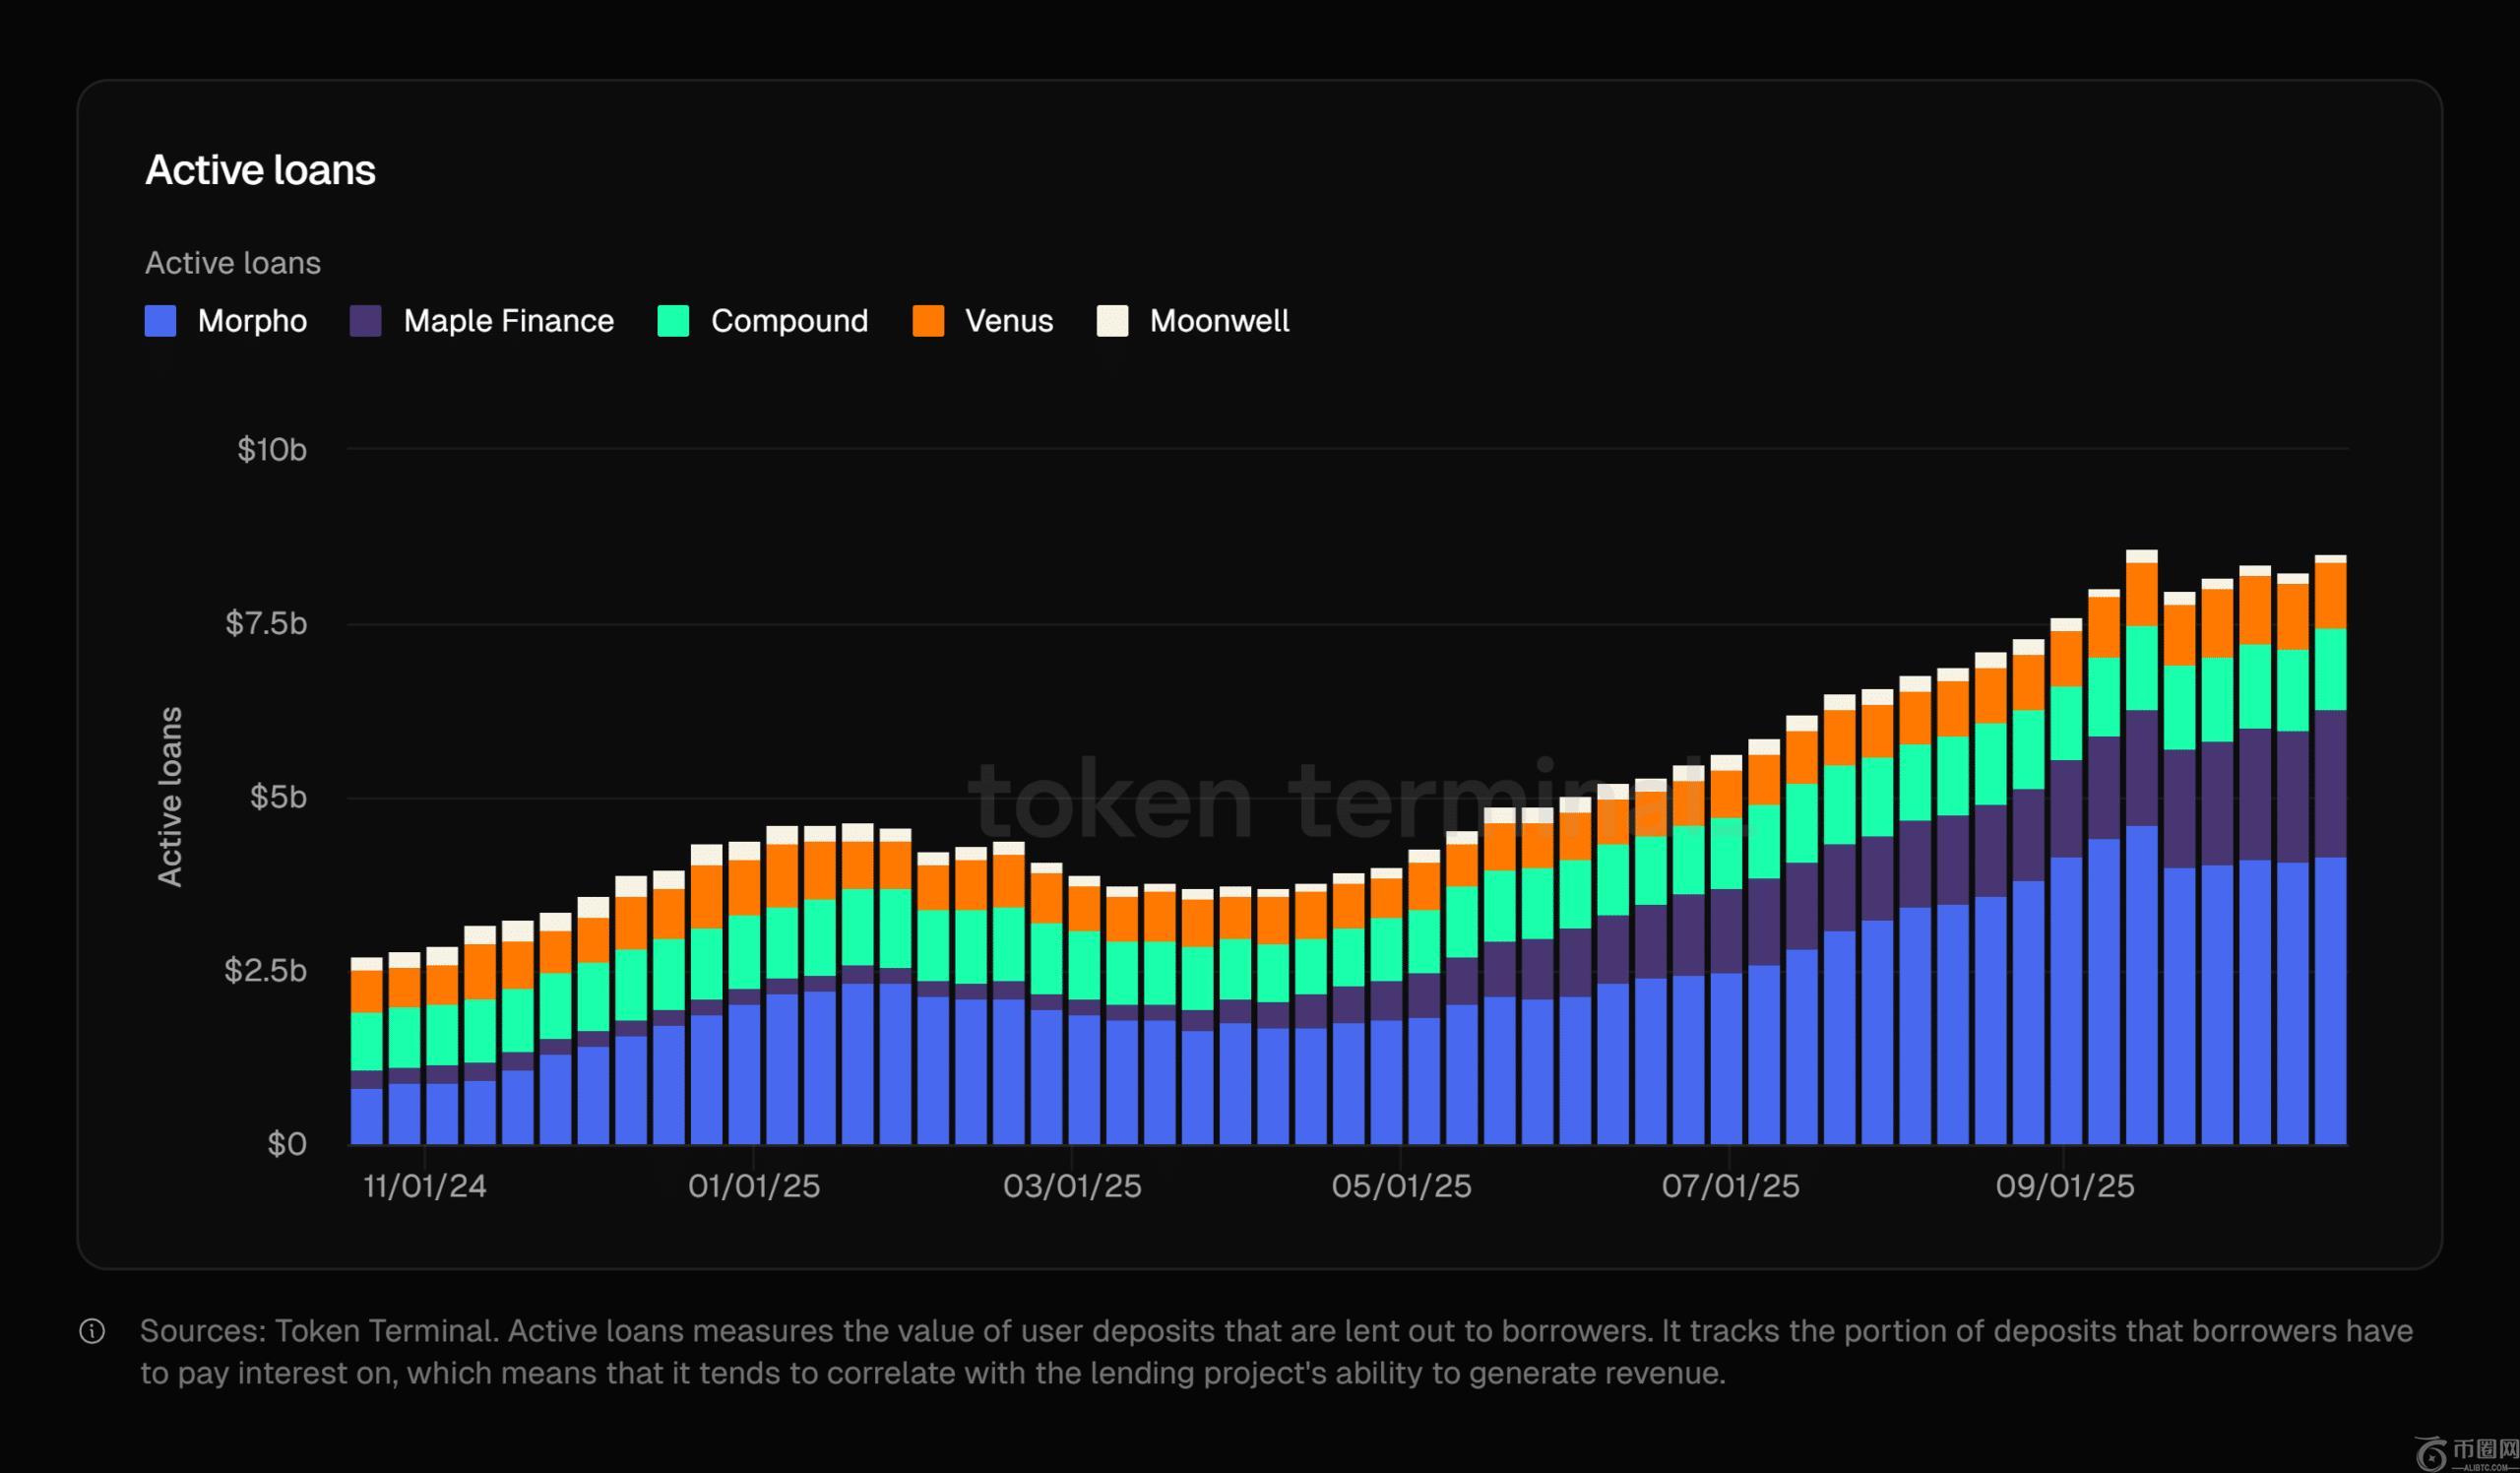Toggle the Maple Finance legend label

click(x=508, y=321)
